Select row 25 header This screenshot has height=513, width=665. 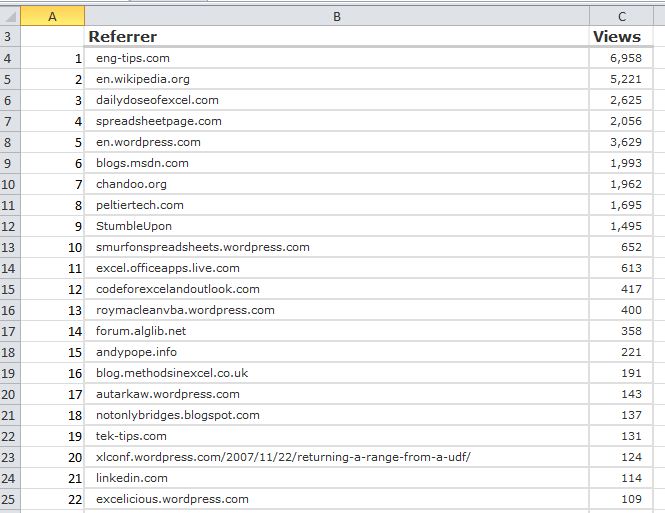pyautogui.click(x=10, y=499)
